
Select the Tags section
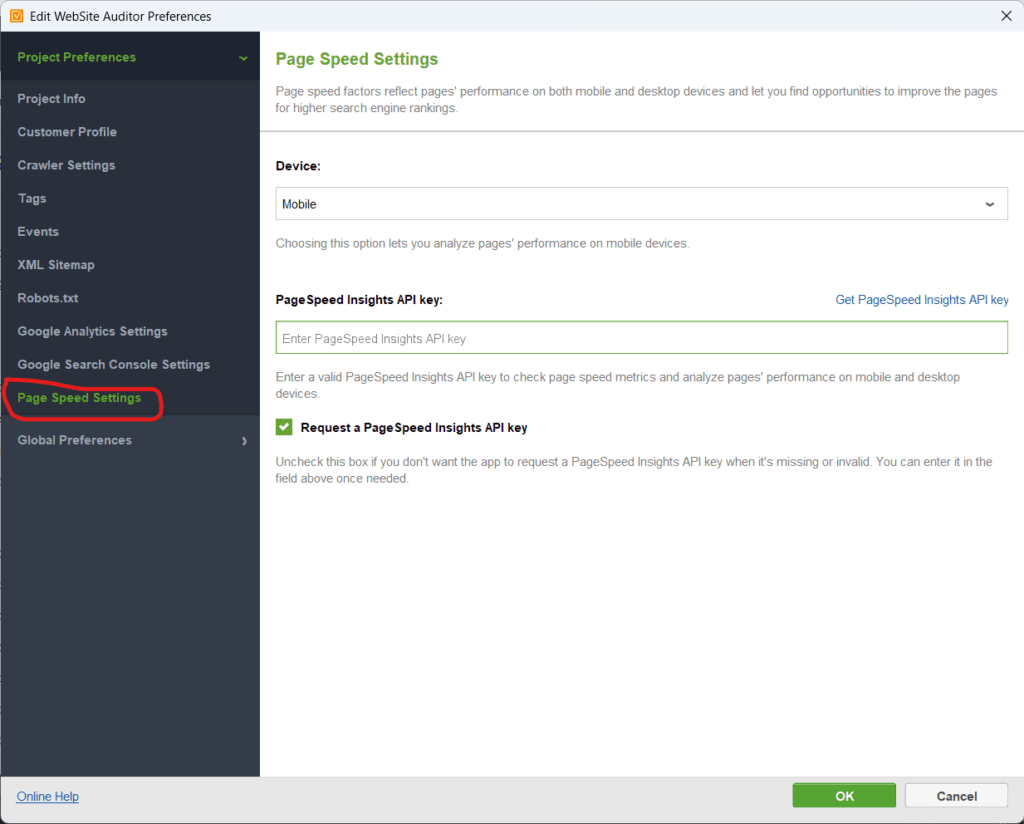(34, 198)
